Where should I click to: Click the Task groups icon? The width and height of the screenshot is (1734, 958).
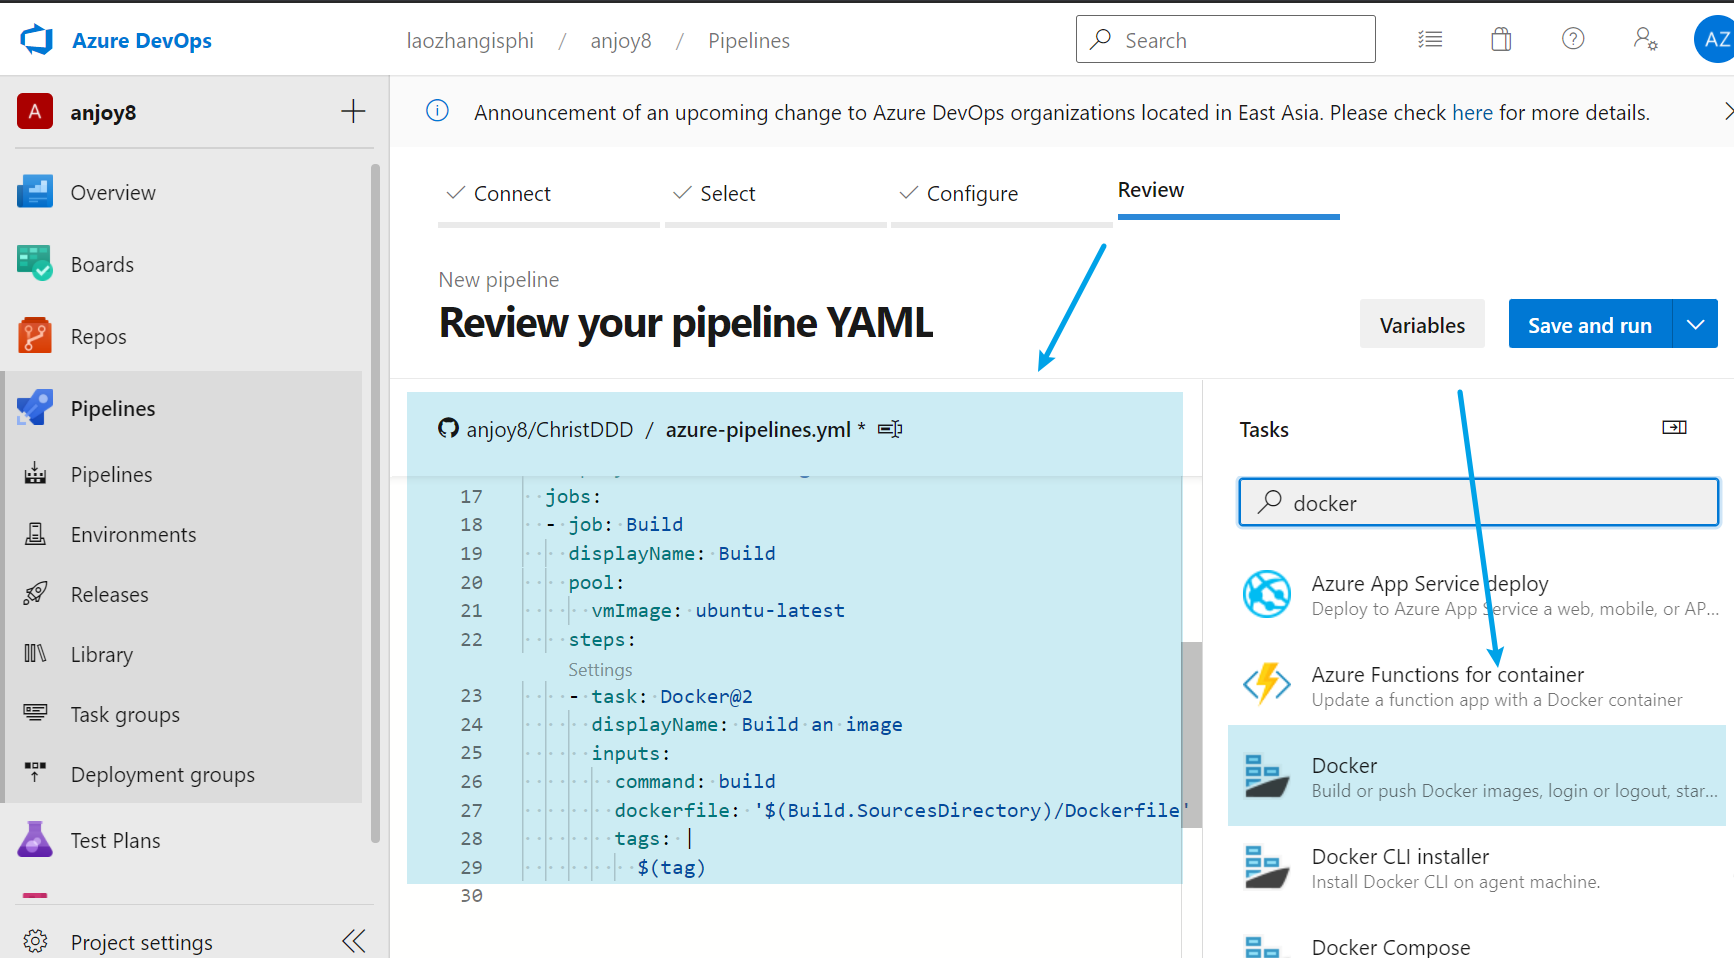tap(35, 713)
